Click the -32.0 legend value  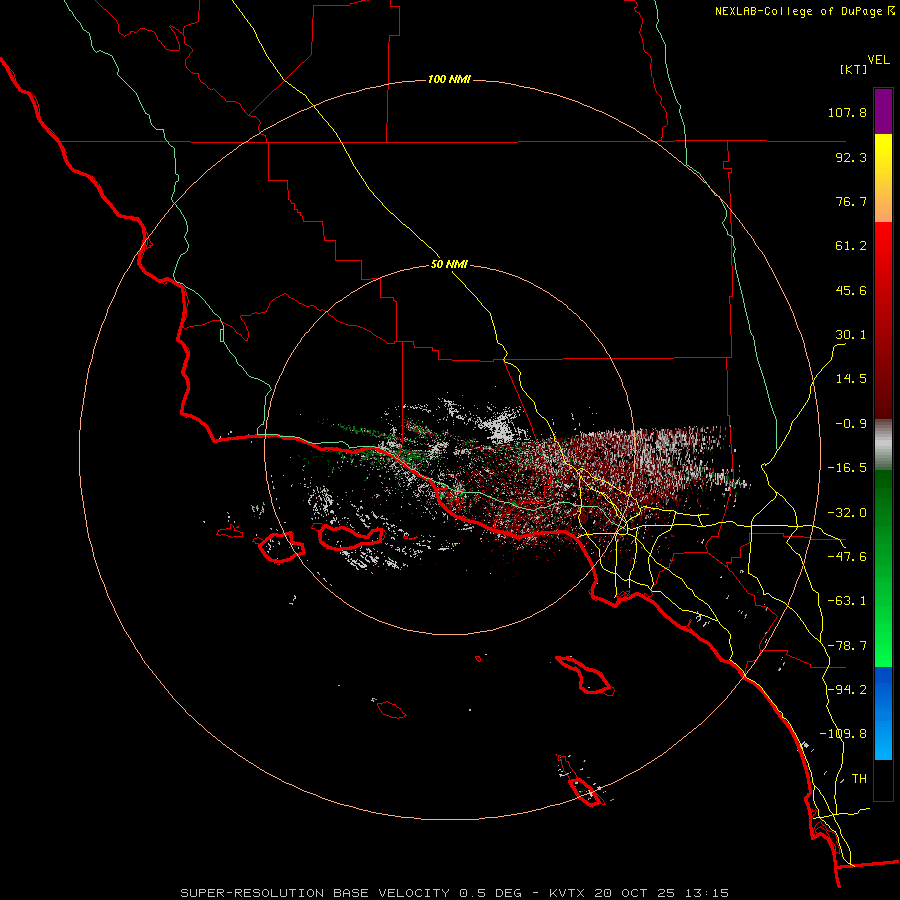tap(847, 513)
